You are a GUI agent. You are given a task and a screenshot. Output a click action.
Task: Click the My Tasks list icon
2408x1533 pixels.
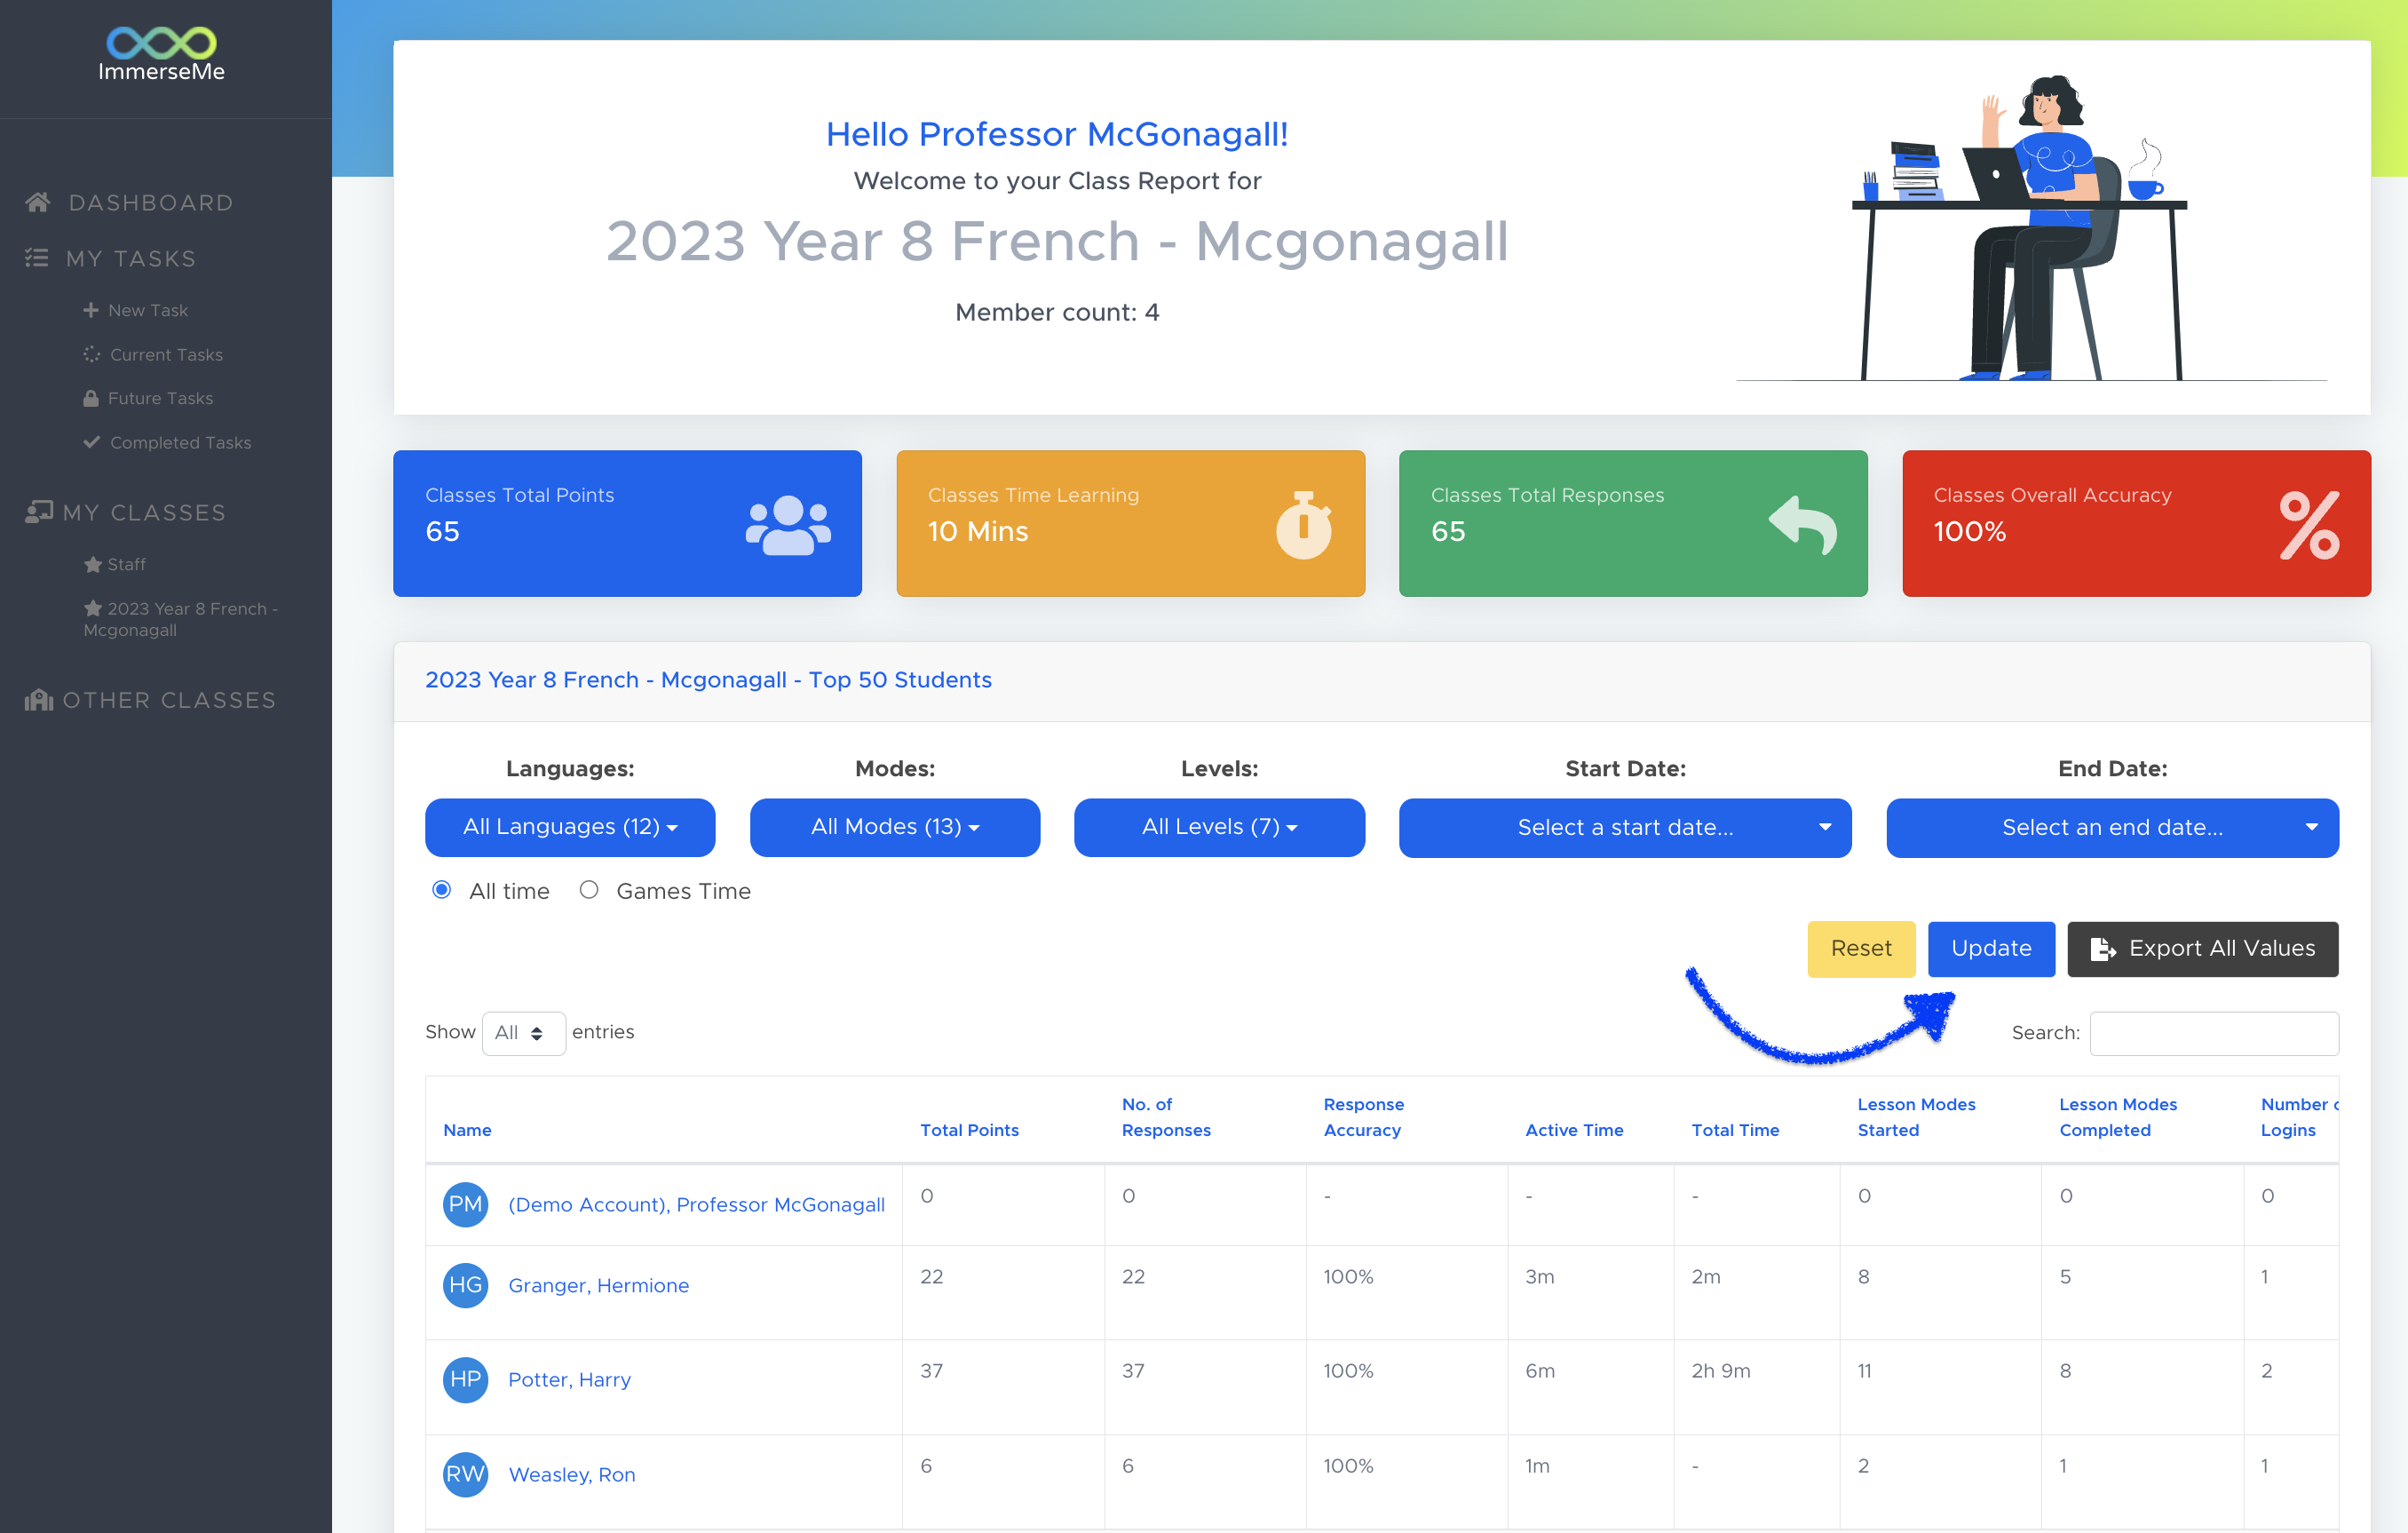37,258
